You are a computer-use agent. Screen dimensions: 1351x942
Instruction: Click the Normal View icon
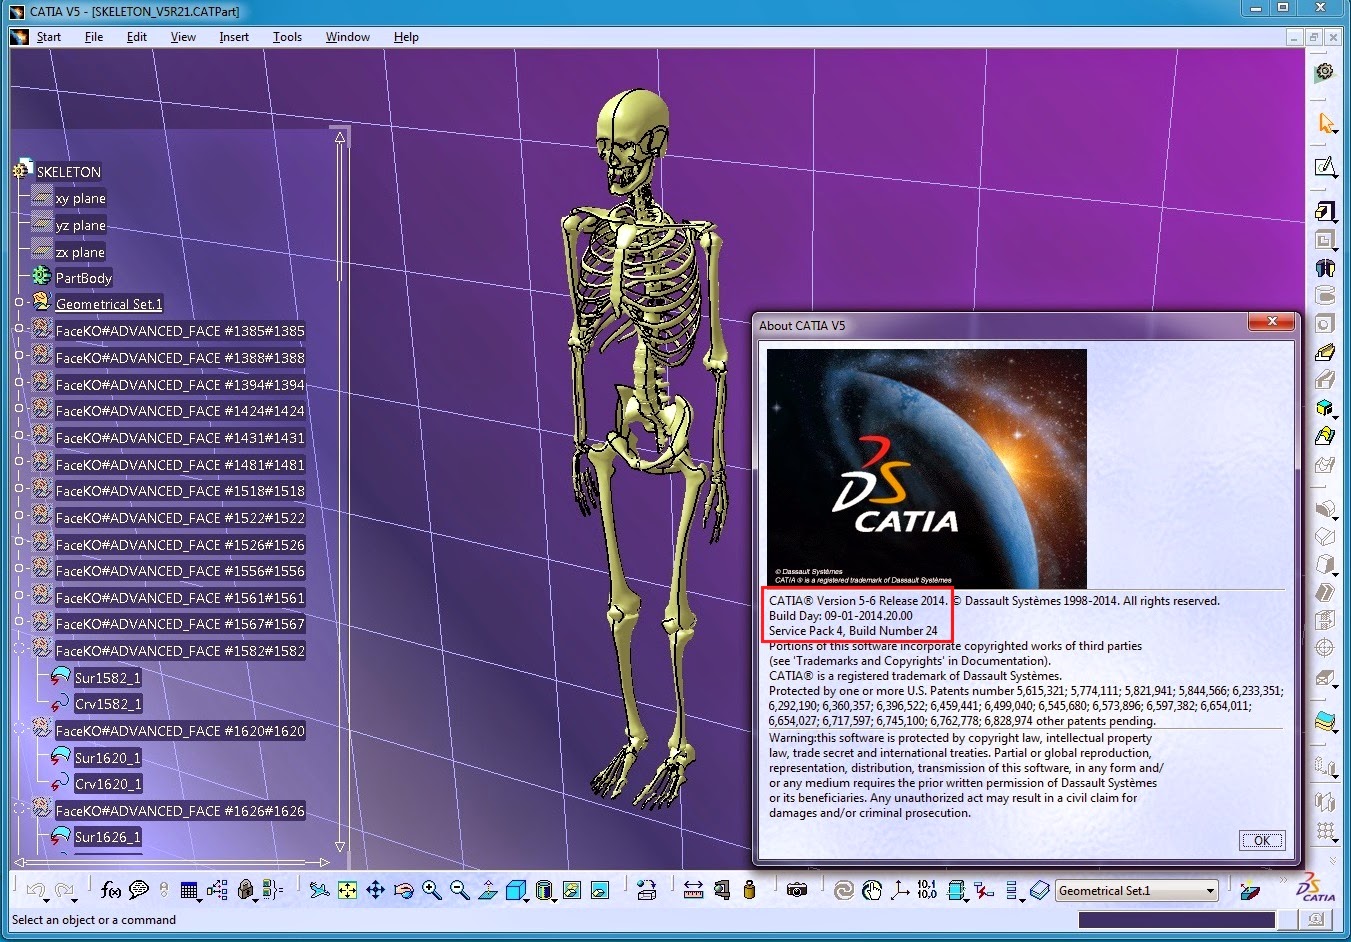click(x=487, y=890)
